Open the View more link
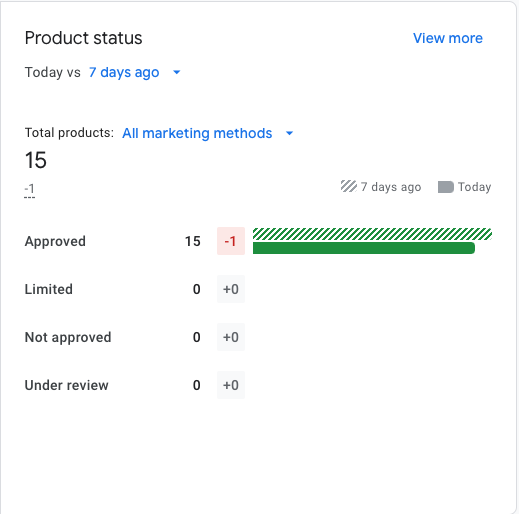 pos(448,38)
